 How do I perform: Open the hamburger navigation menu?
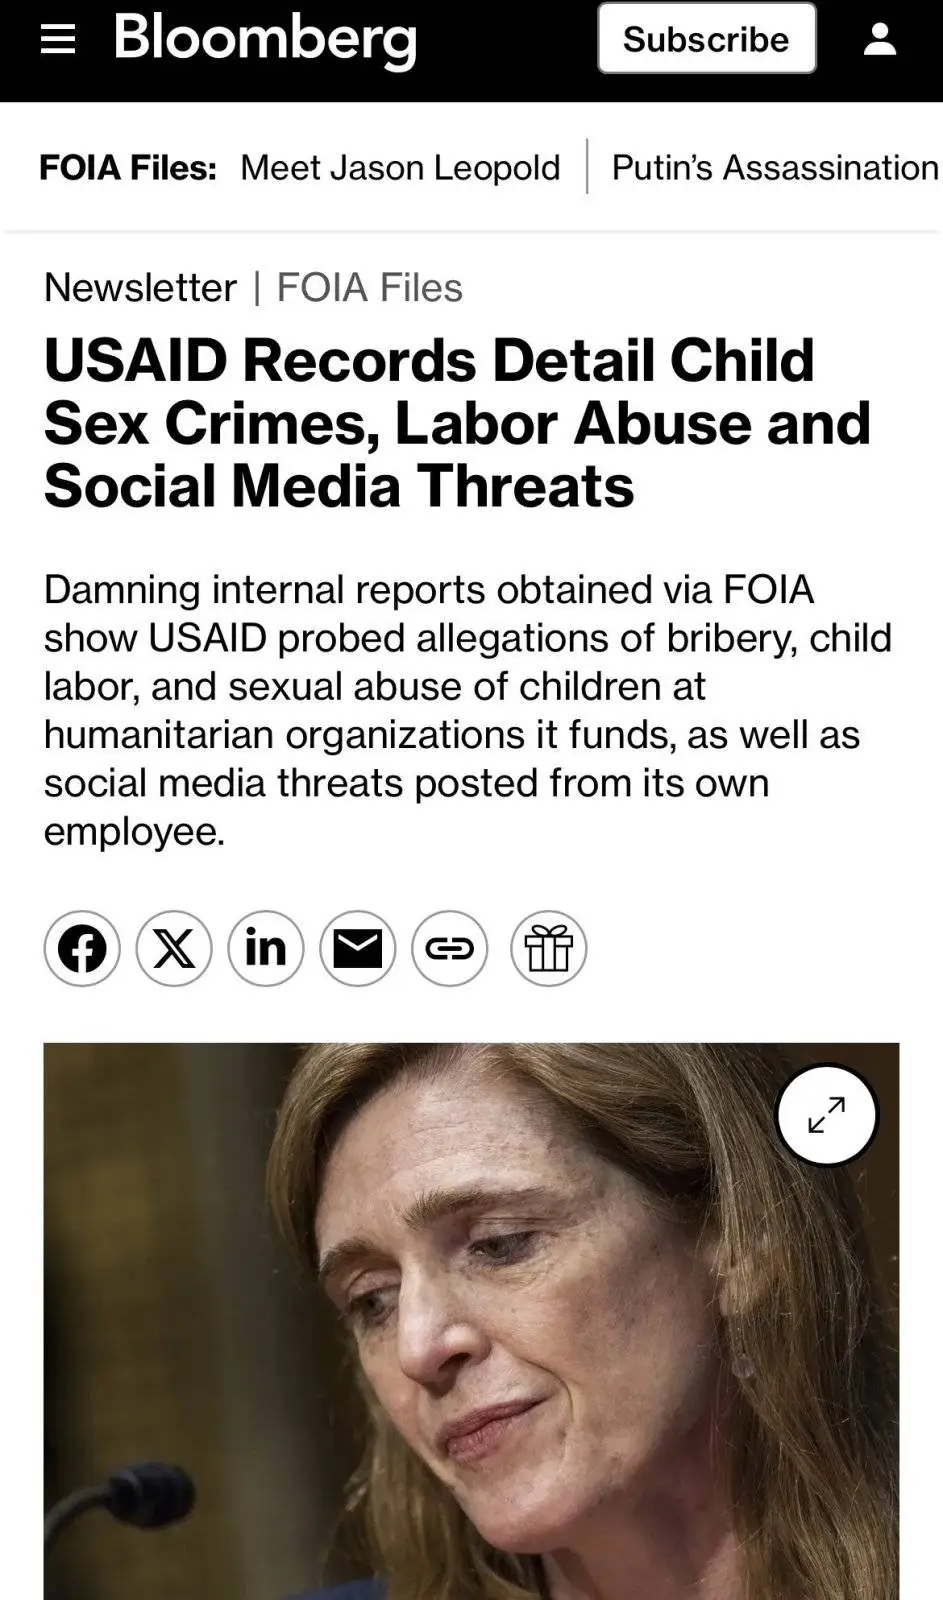[x=58, y=39]
